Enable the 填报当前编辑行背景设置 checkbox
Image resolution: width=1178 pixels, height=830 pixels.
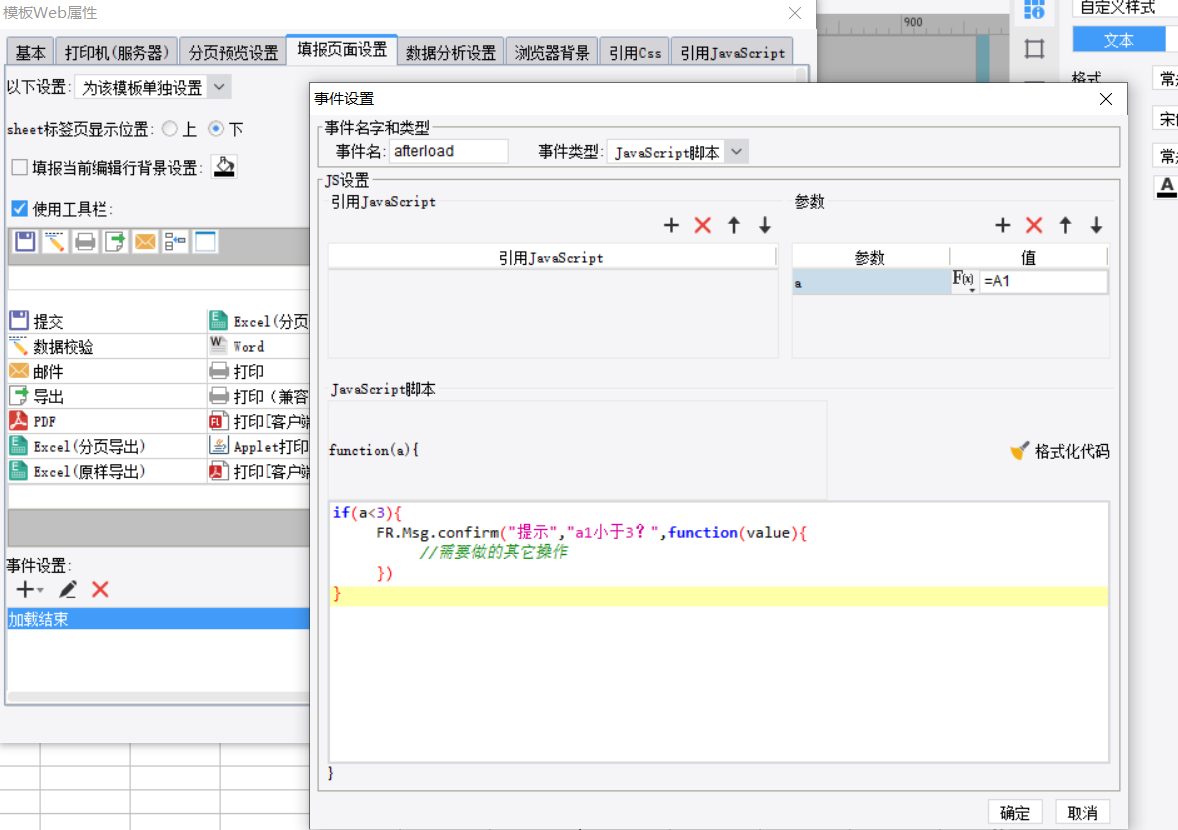(20, 168)
